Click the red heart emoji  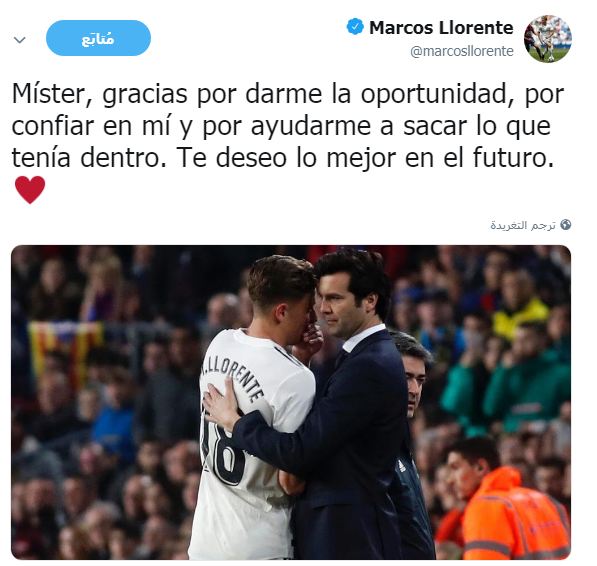pos(30,190)
